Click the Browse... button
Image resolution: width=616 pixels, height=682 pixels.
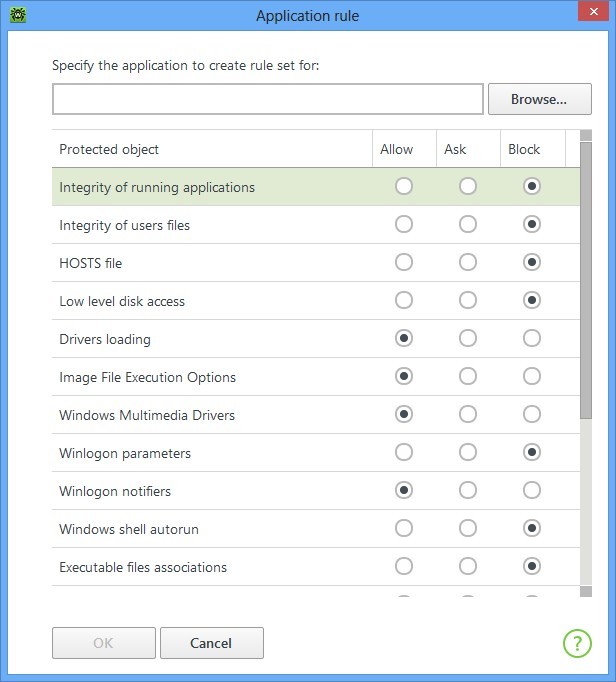click(x=538, y=100)
